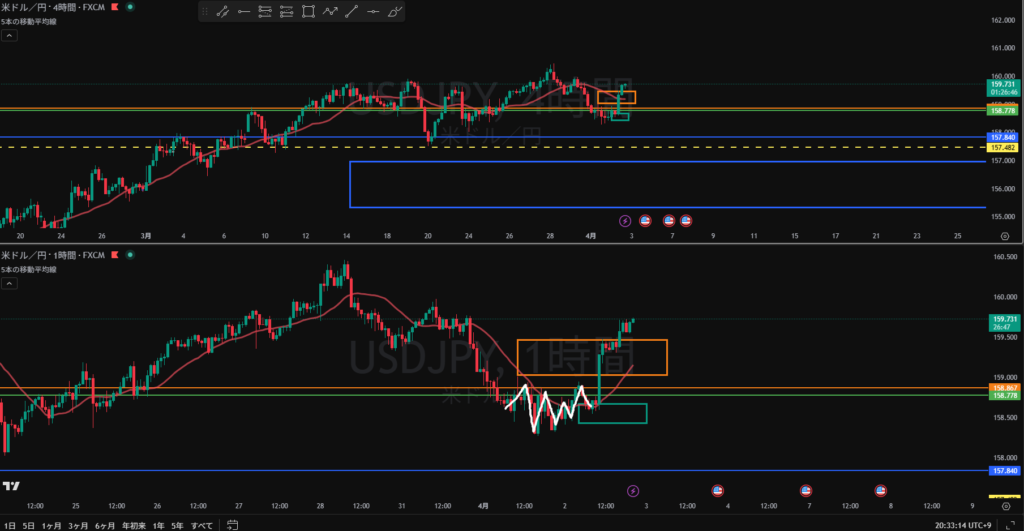Select the horizontal ray tool in toolbar
Screen dimensions: 1024x531
[243, 13]
